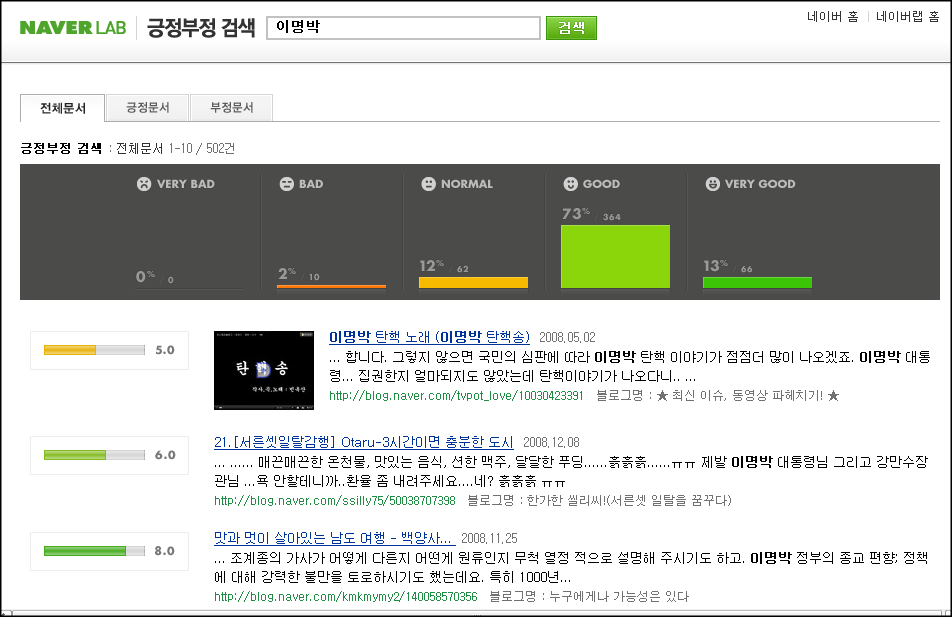Click the yellow 5.0 score bar
The image size is (952, 617).
pos(94,350)
